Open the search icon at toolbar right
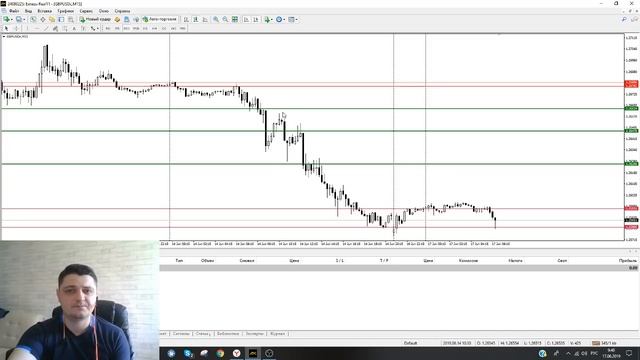Viewport: 640px width, 360px height. pyautogui.click(x=624, y=19)
